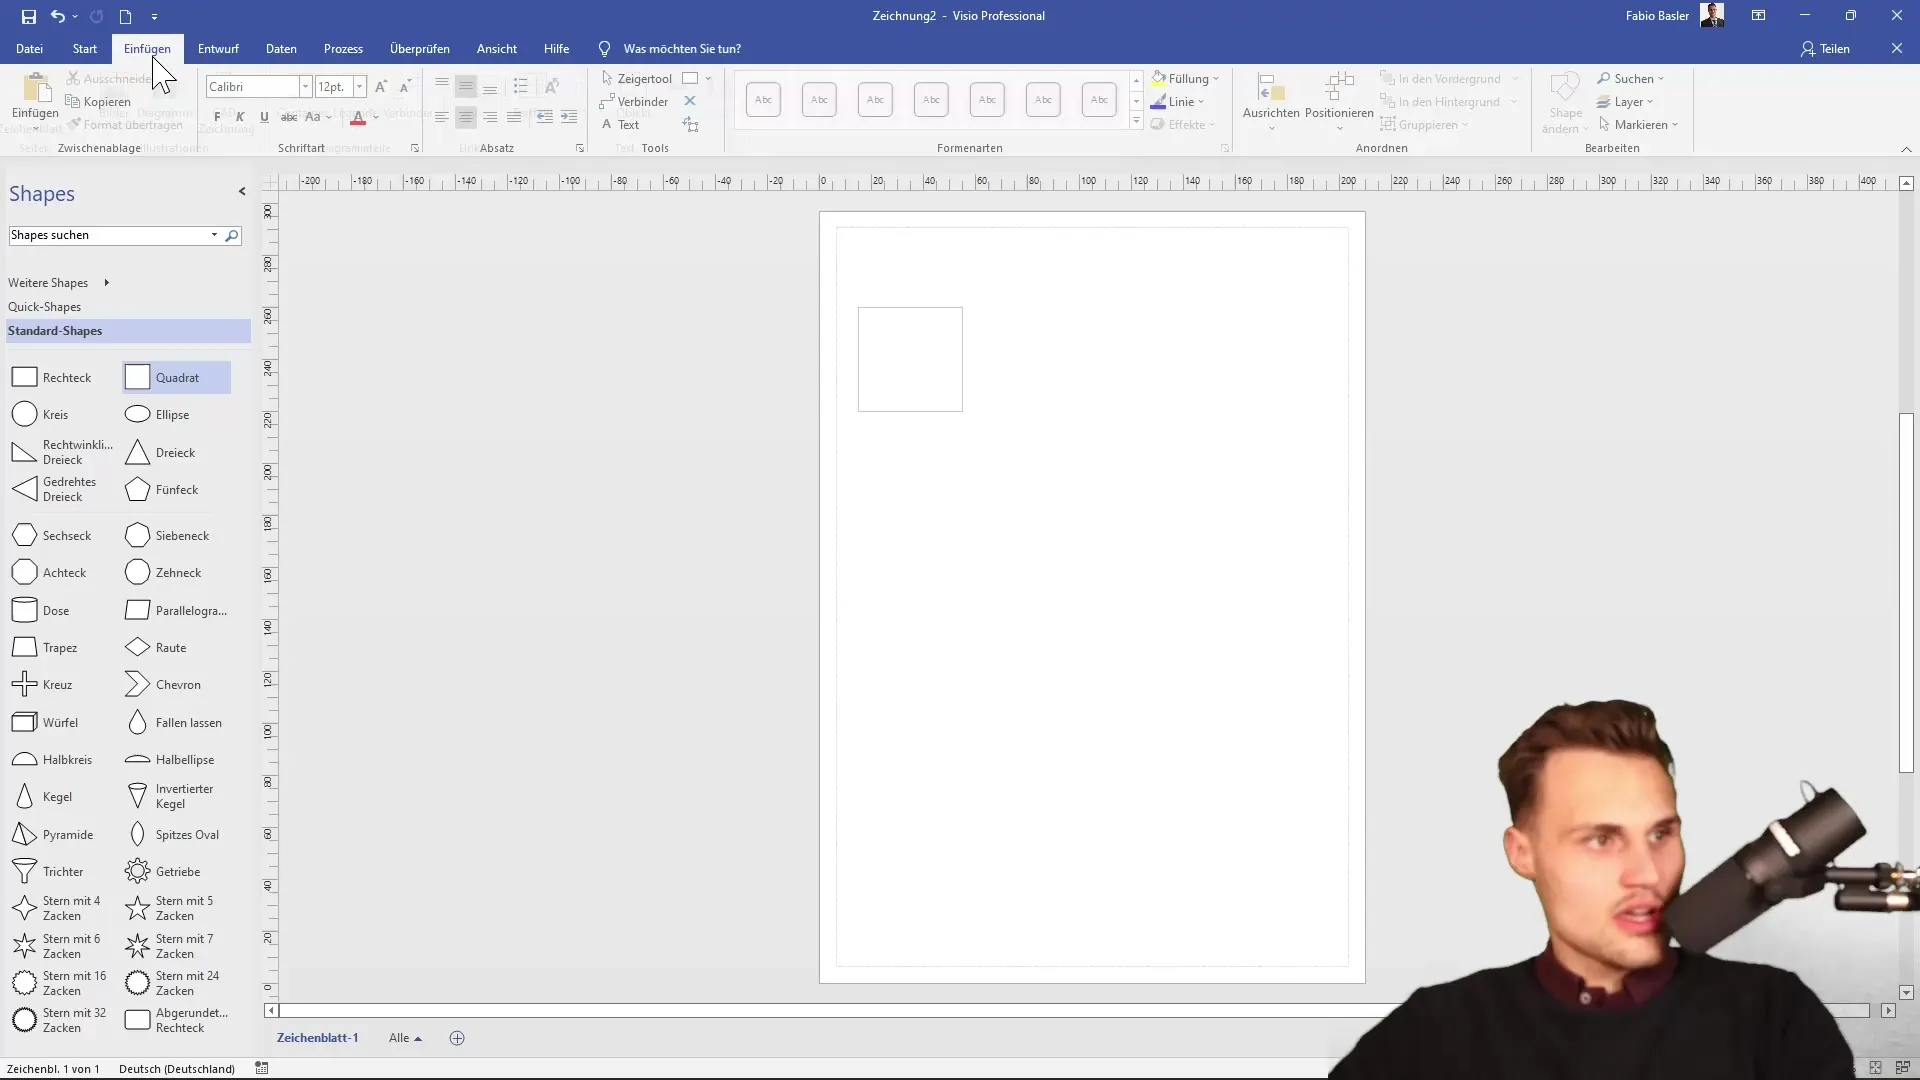Expand the Weitere Shapes submenu arrow
This screenshot has width=1920, height=1080.
tap(106, 283)
